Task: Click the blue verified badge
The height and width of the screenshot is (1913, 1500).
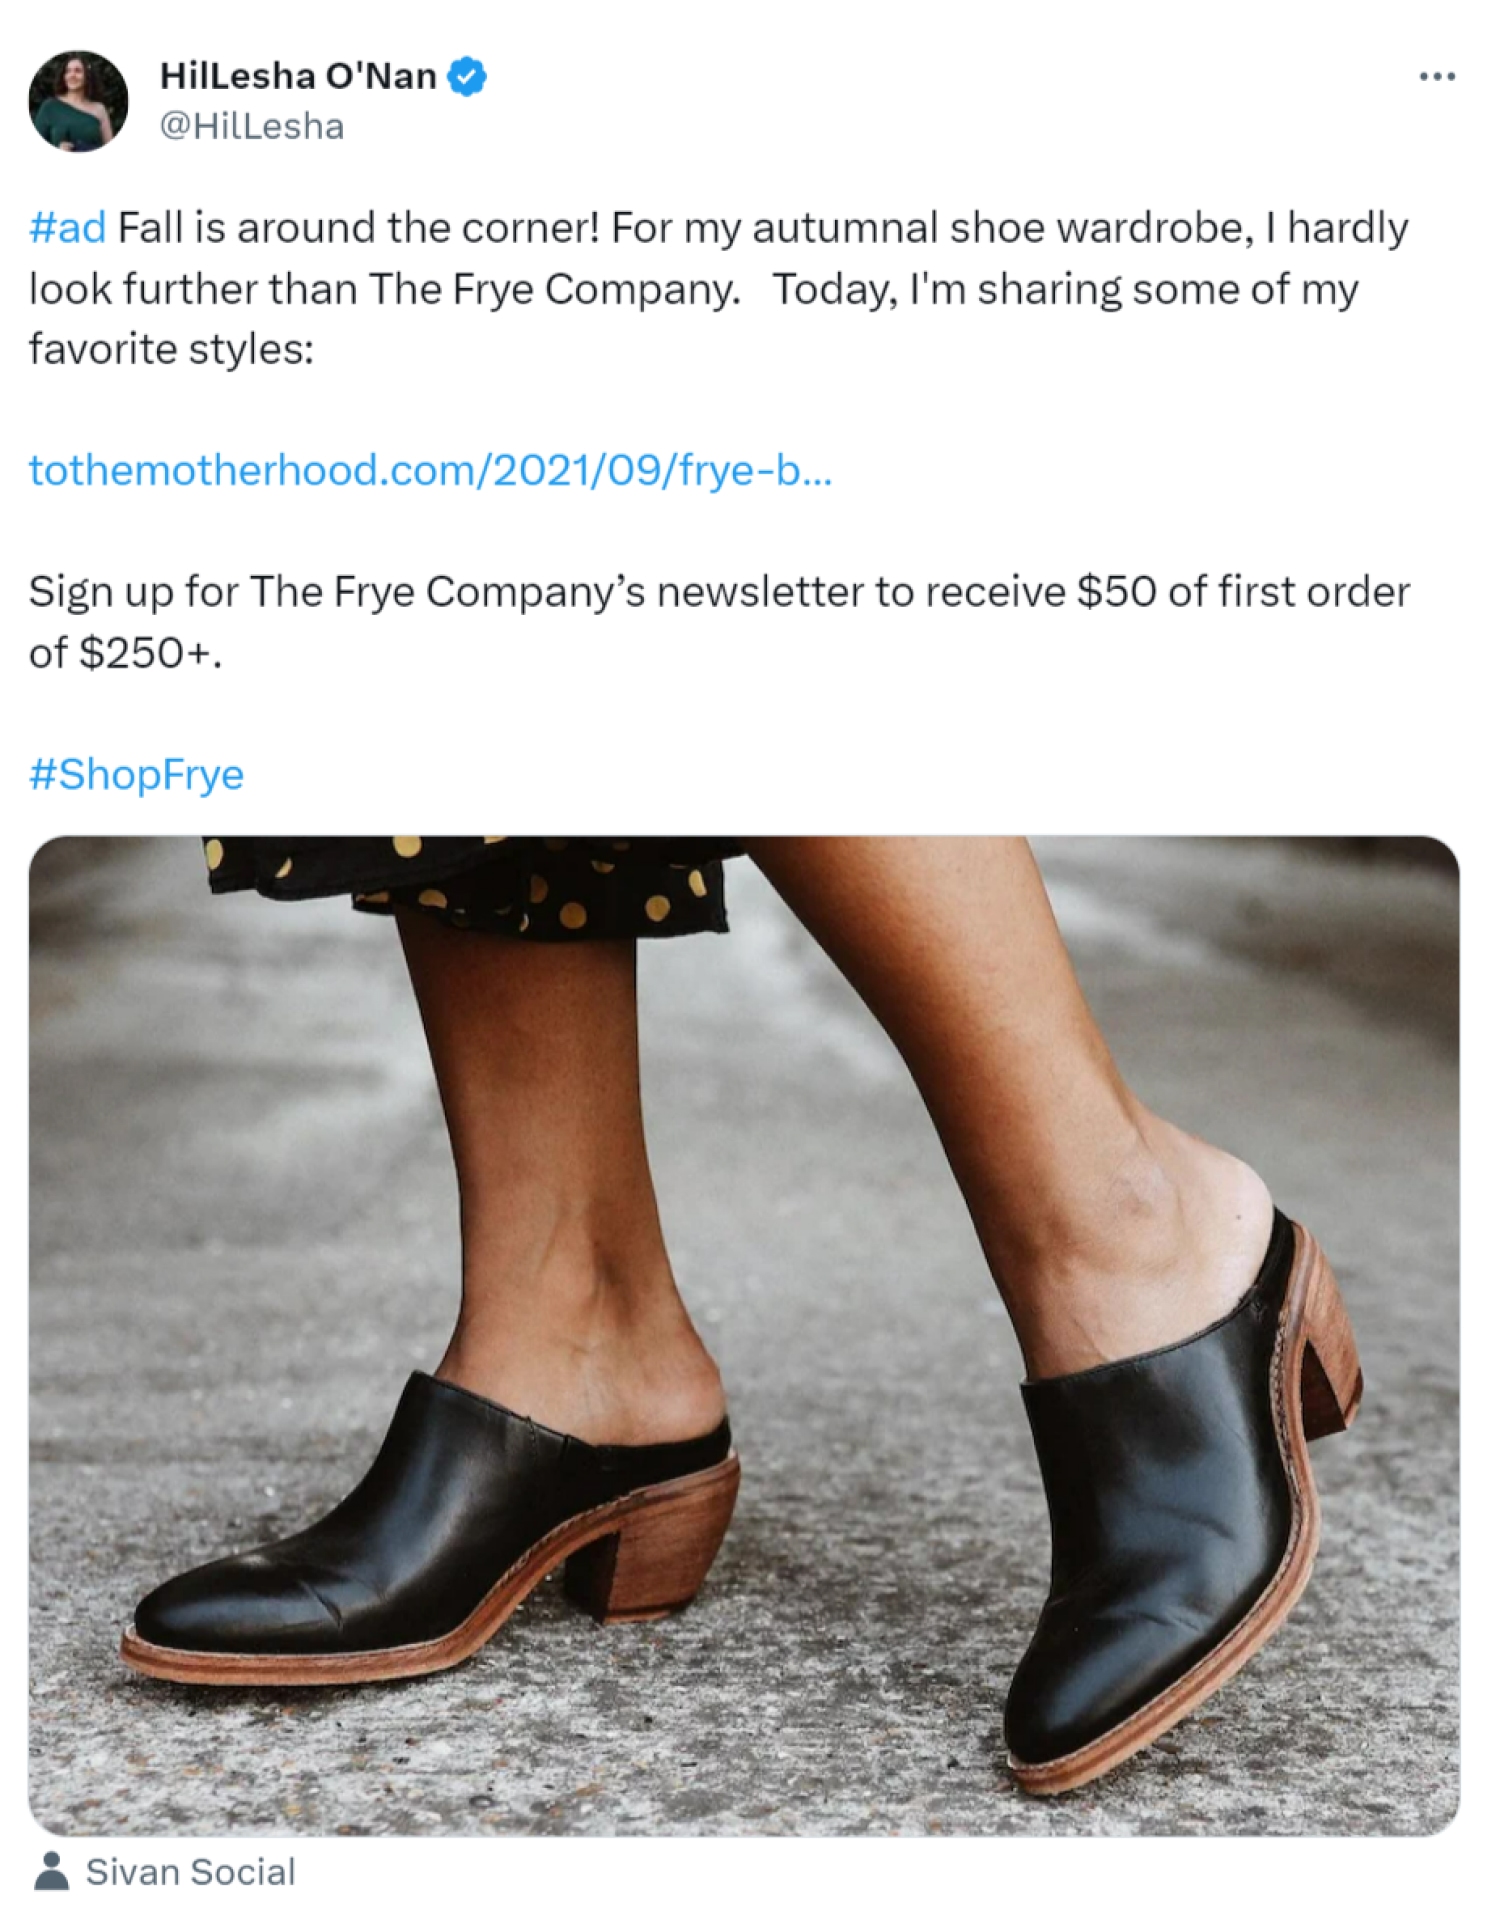Action: click(x=466, y=76)
